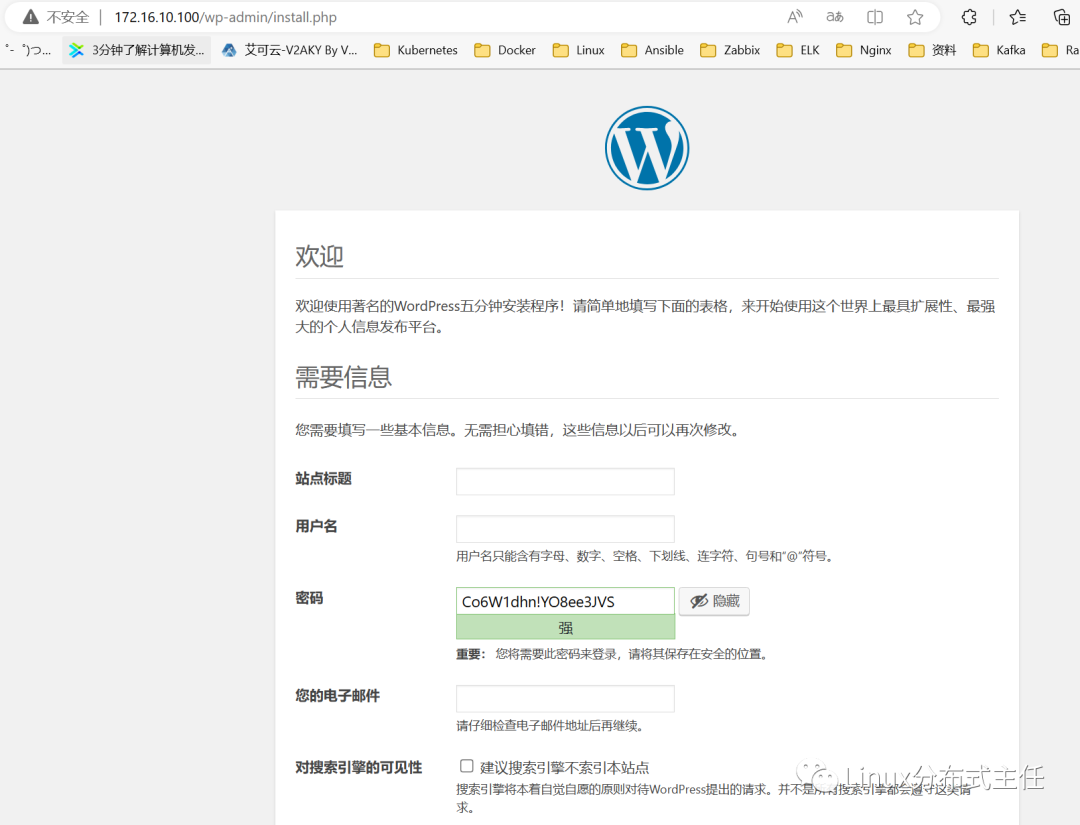Open the Nginx bookmark folder
This screenshot has height=825, width=1080.
click(864, 50)
